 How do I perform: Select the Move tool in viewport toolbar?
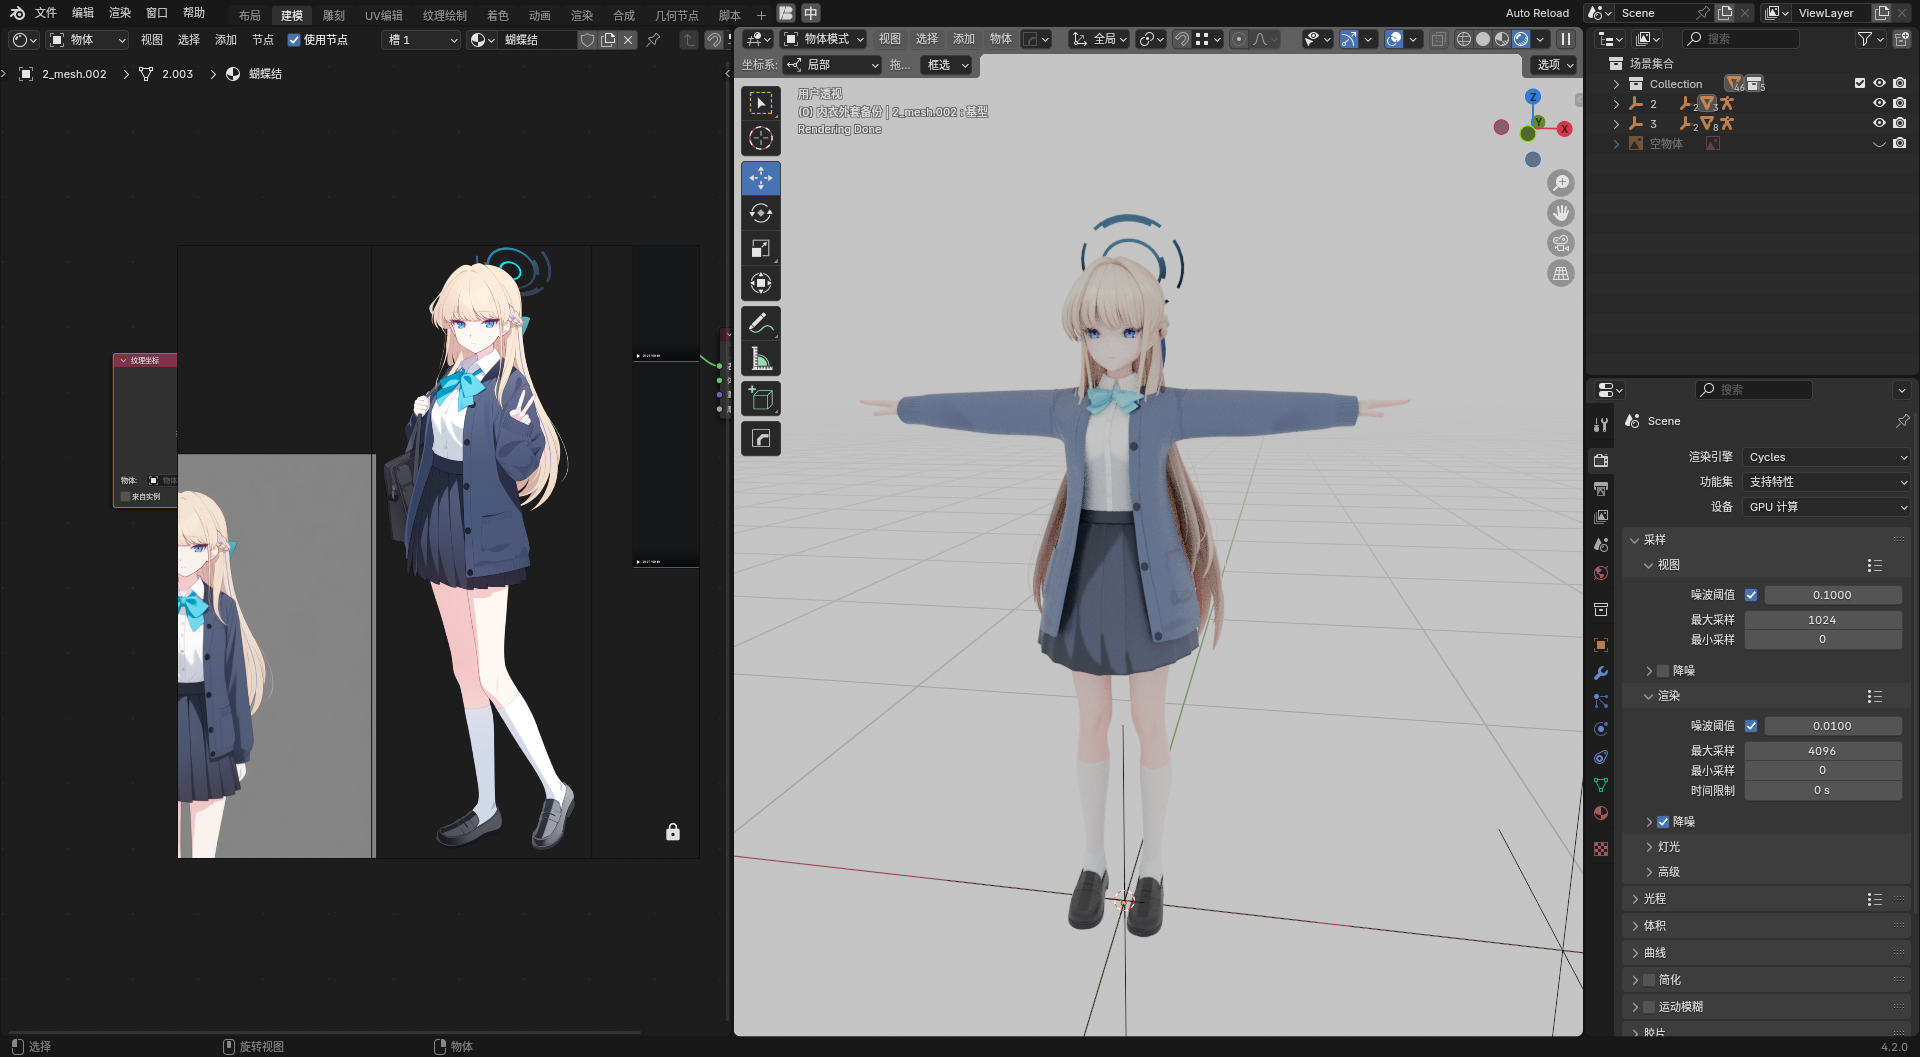click(760, 178)
